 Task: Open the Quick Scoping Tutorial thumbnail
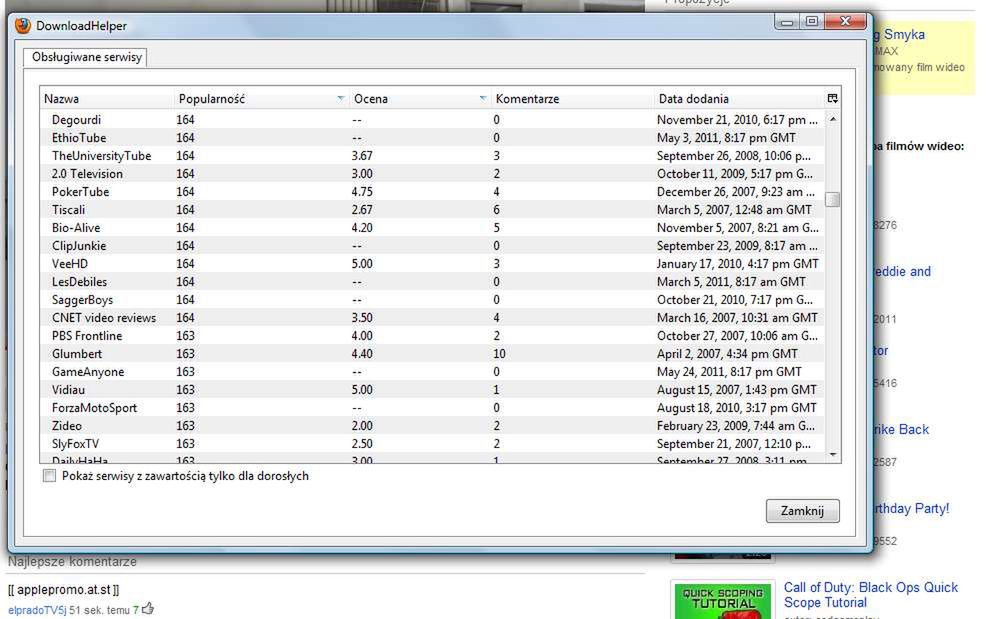tap(723, 600)
